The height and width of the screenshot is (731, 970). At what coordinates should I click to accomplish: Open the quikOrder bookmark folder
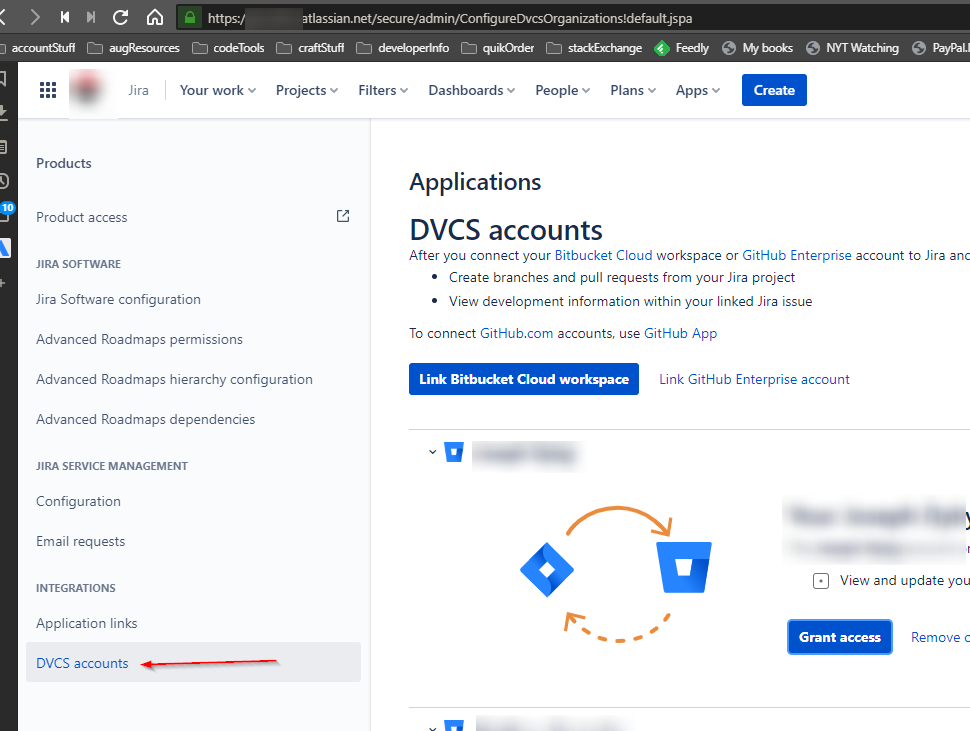tap(498, 48)
